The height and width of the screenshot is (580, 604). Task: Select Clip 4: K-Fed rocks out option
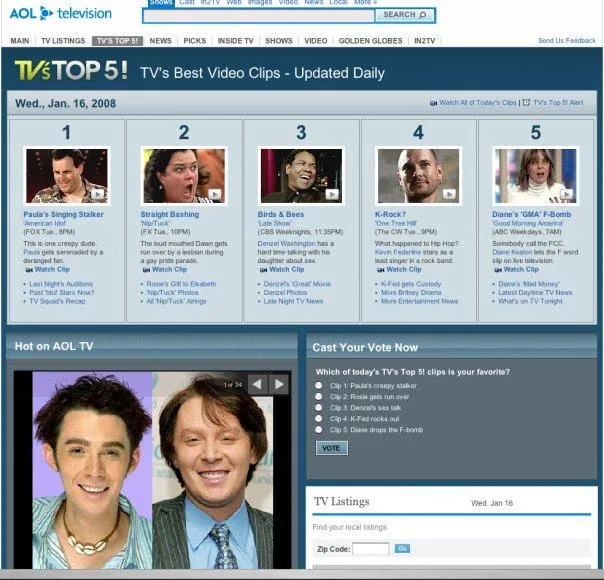point(319,418)
